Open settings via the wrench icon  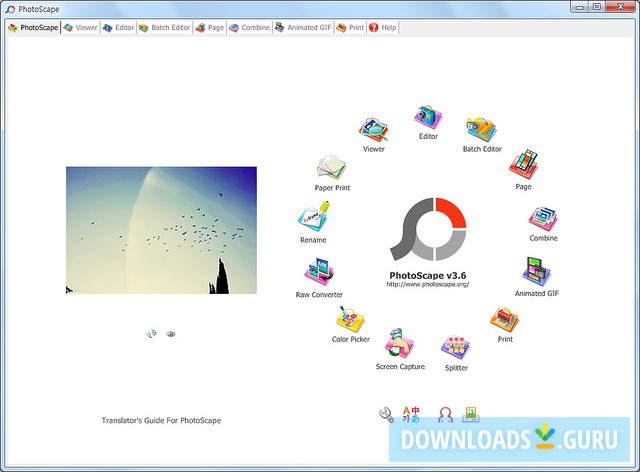pos(386,415)
